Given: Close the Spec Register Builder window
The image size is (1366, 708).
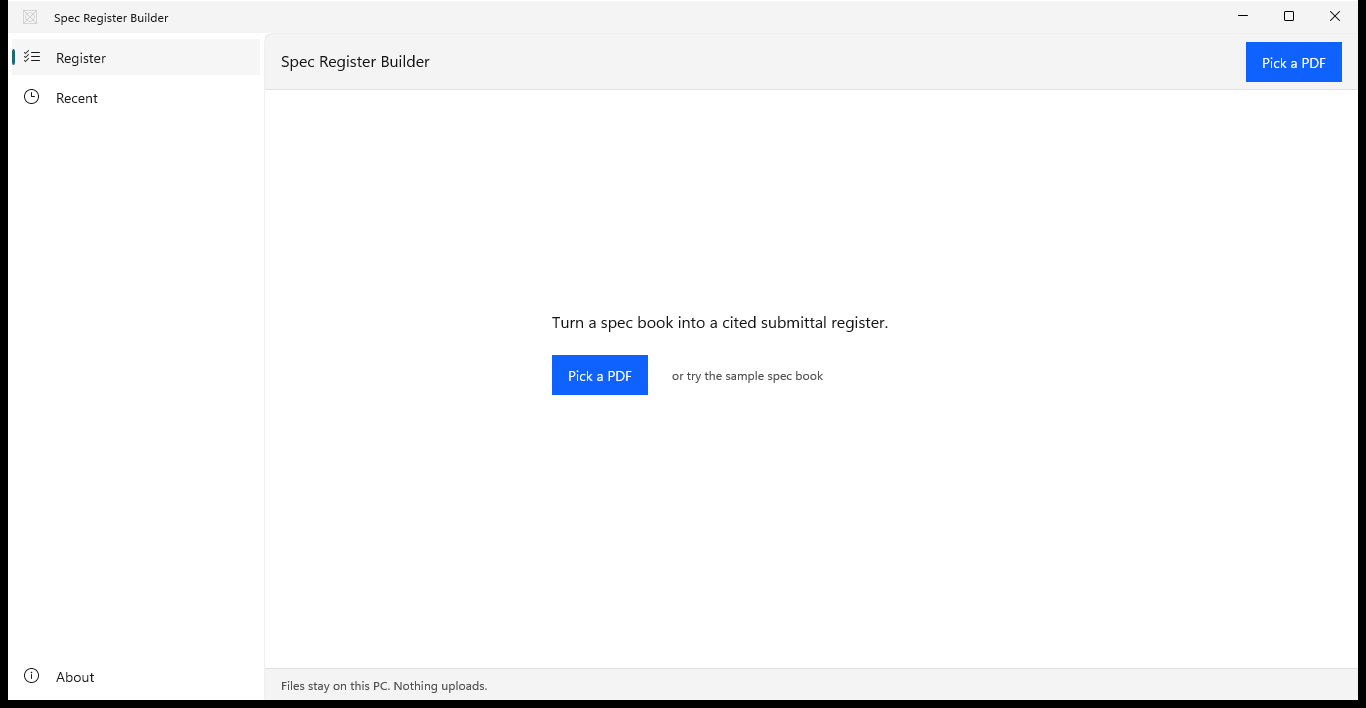Looking at the screenshot, I should (1335, 16).
